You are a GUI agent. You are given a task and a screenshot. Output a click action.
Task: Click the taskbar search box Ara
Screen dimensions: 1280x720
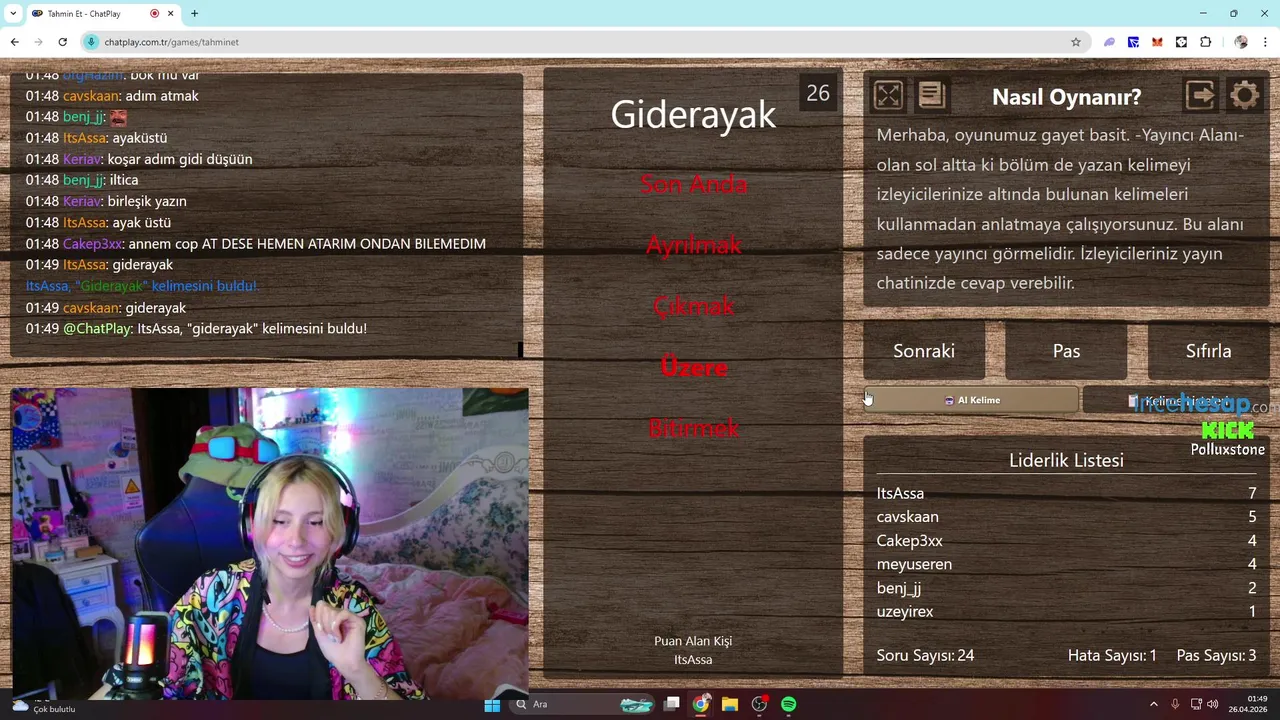pyautogui.click(x=582, y=704)
